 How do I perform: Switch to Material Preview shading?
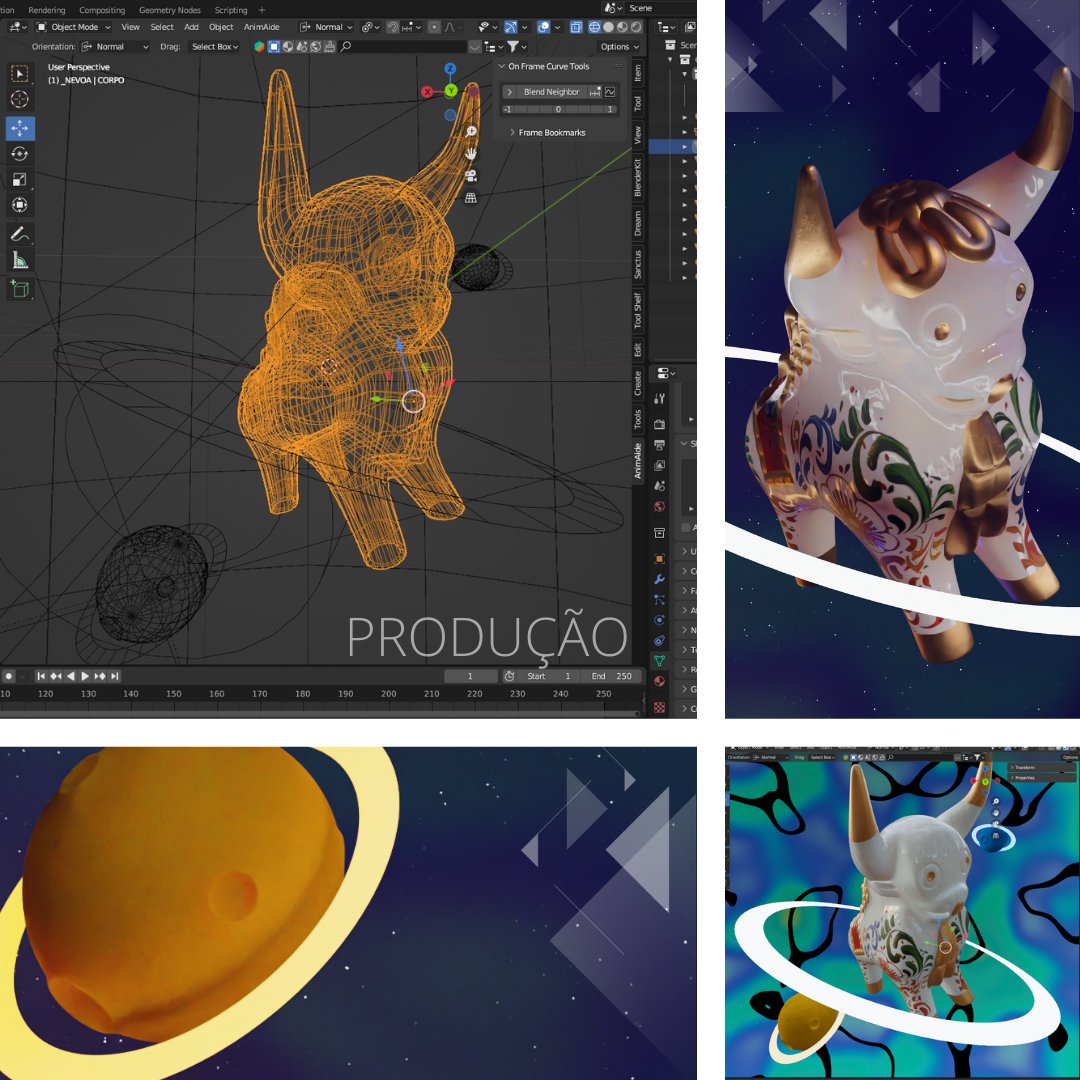coord(622,27)
